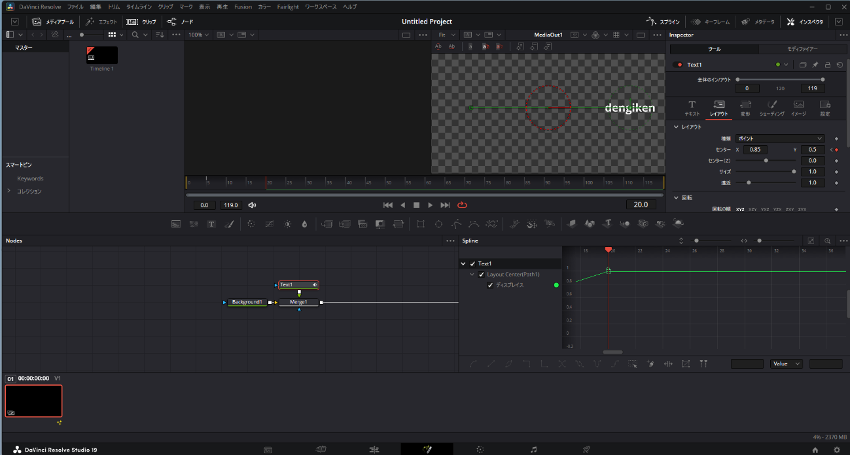The image size is (850, 456).
Task: Select the シェーディング tab in Inspector
Action: pos(772,107)
